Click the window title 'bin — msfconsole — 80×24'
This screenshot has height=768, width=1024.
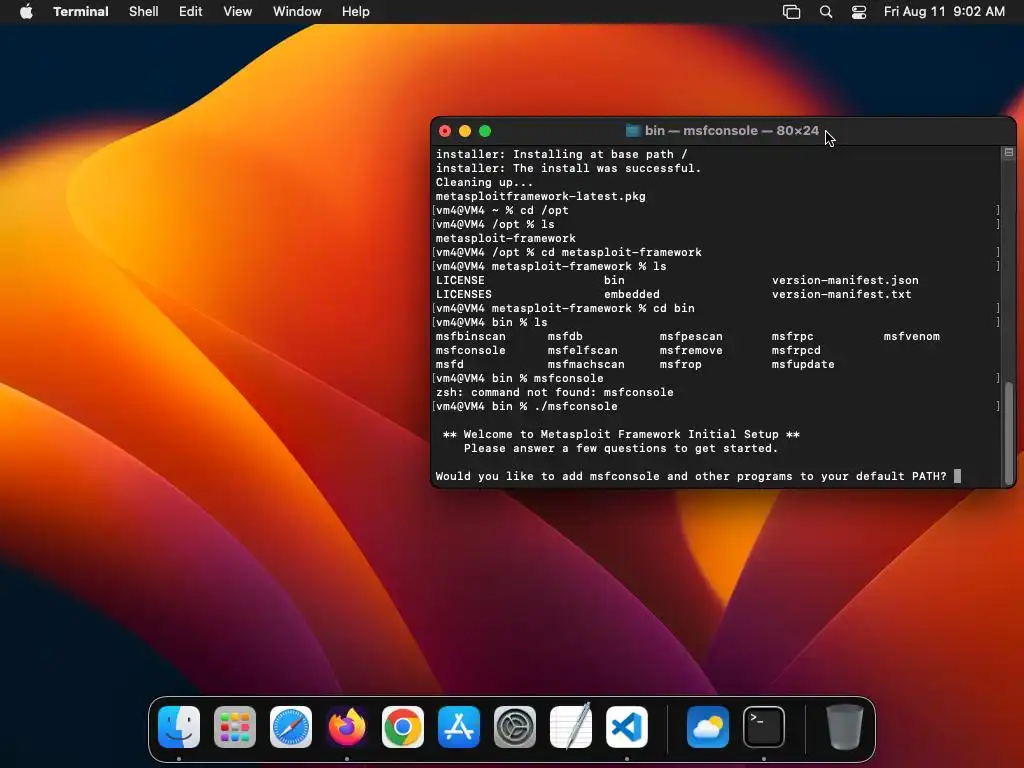[x=731, y=131]
